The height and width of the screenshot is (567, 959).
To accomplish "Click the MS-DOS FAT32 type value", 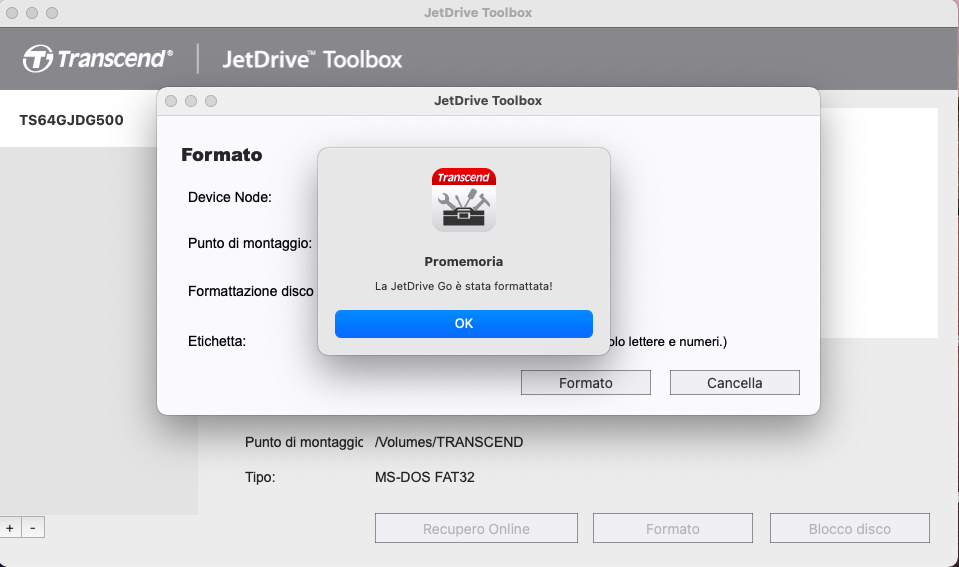I will pyautogui.click(x=424, y=477).
